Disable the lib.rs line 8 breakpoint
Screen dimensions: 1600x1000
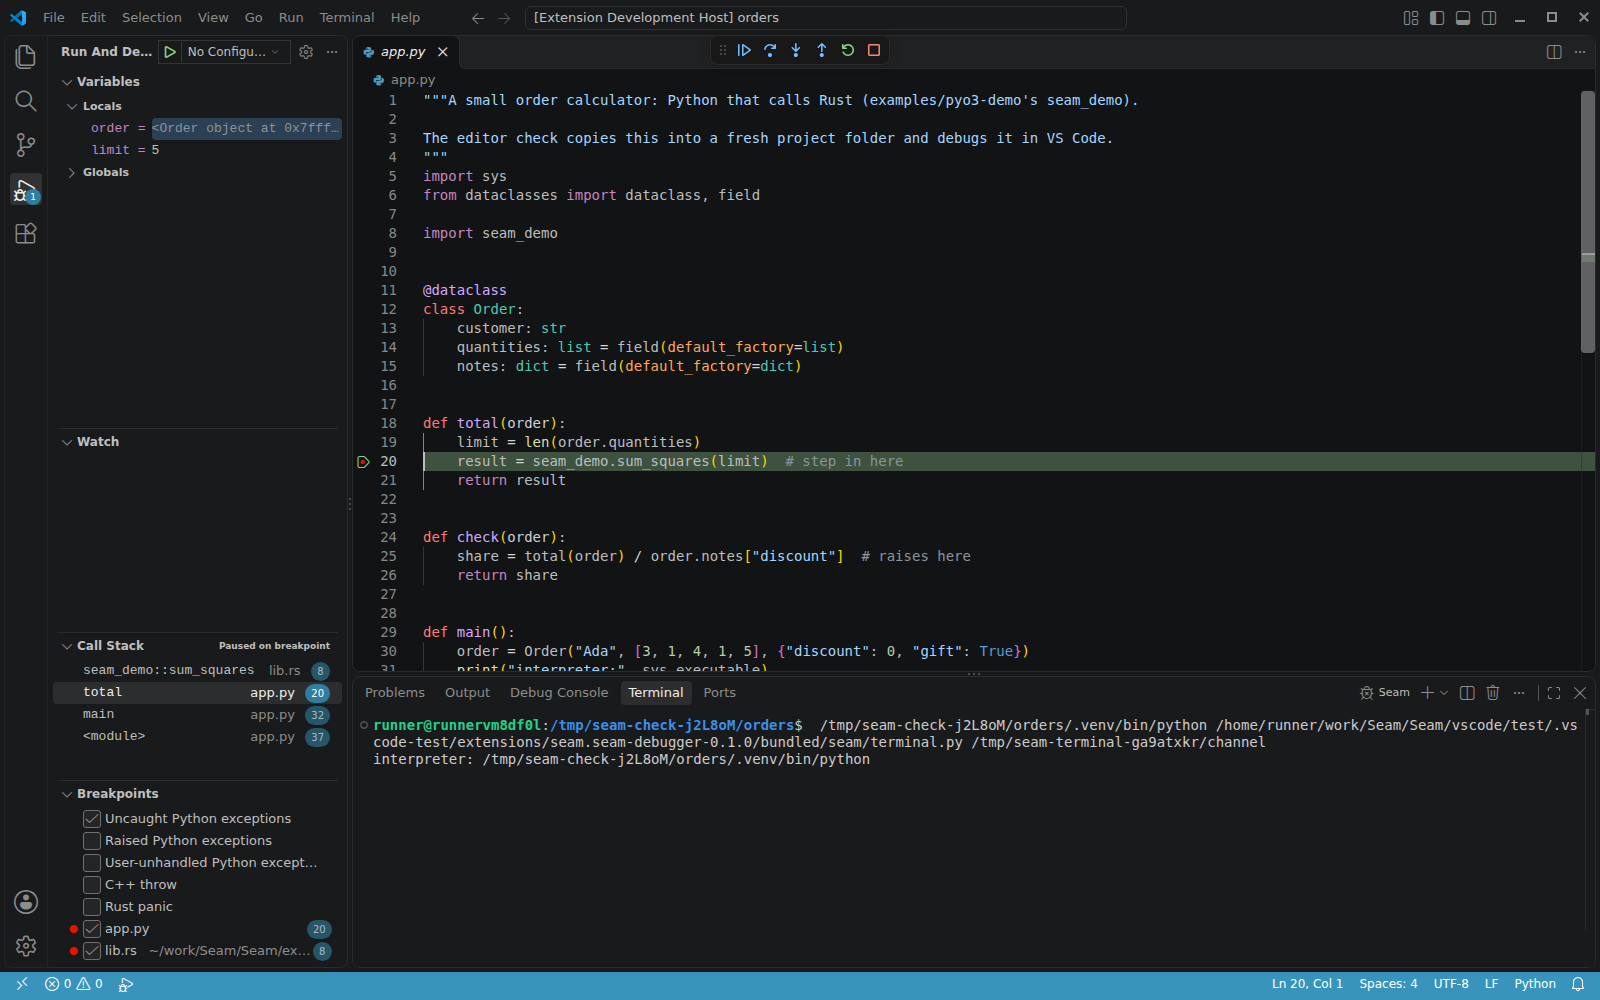pos(92,951)
